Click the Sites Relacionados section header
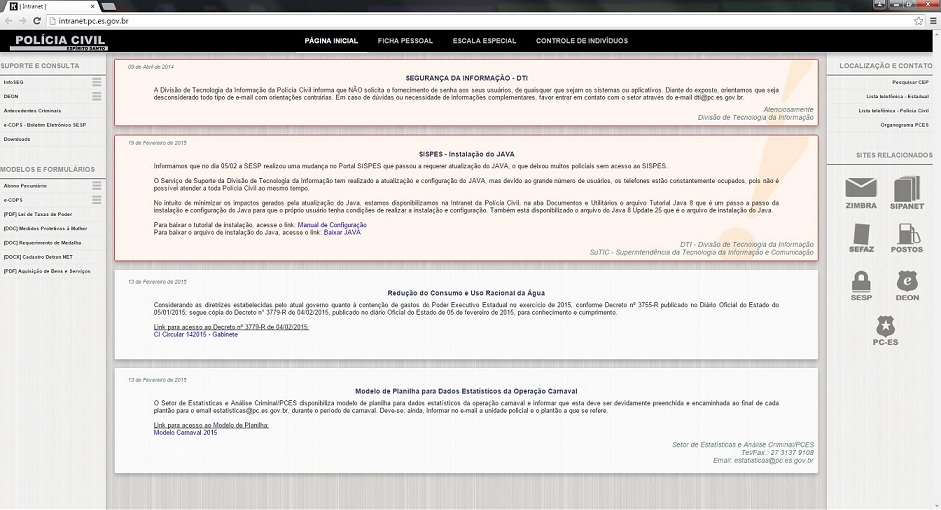Viewport: 941px width, 510px height. tap(894, 155)
